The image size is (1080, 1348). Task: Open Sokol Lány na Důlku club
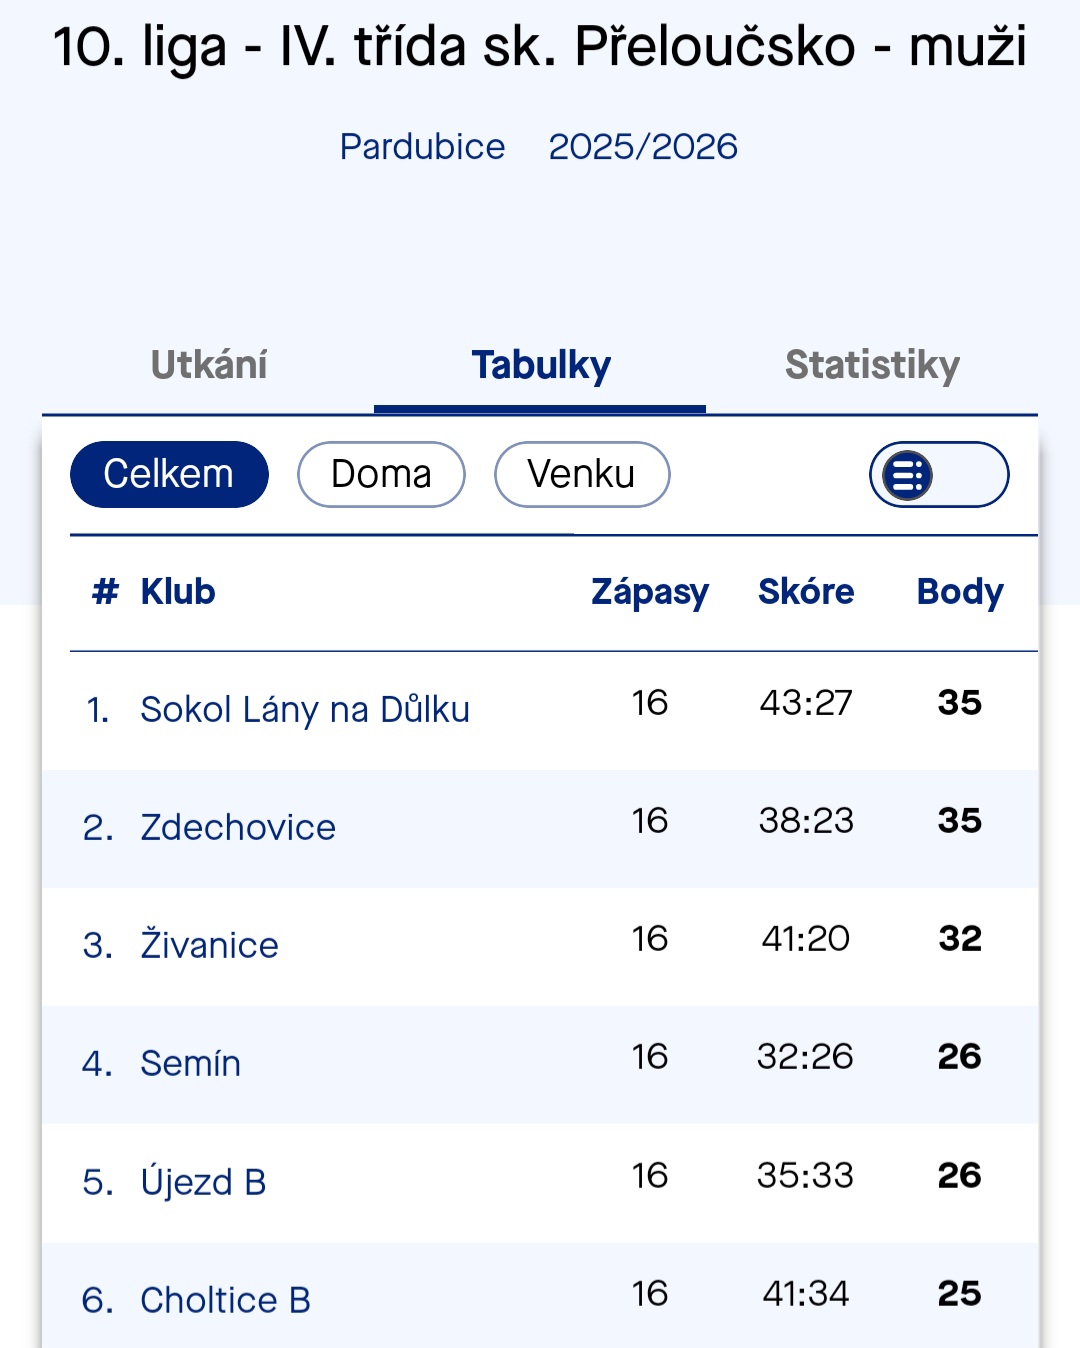point(305,709)
